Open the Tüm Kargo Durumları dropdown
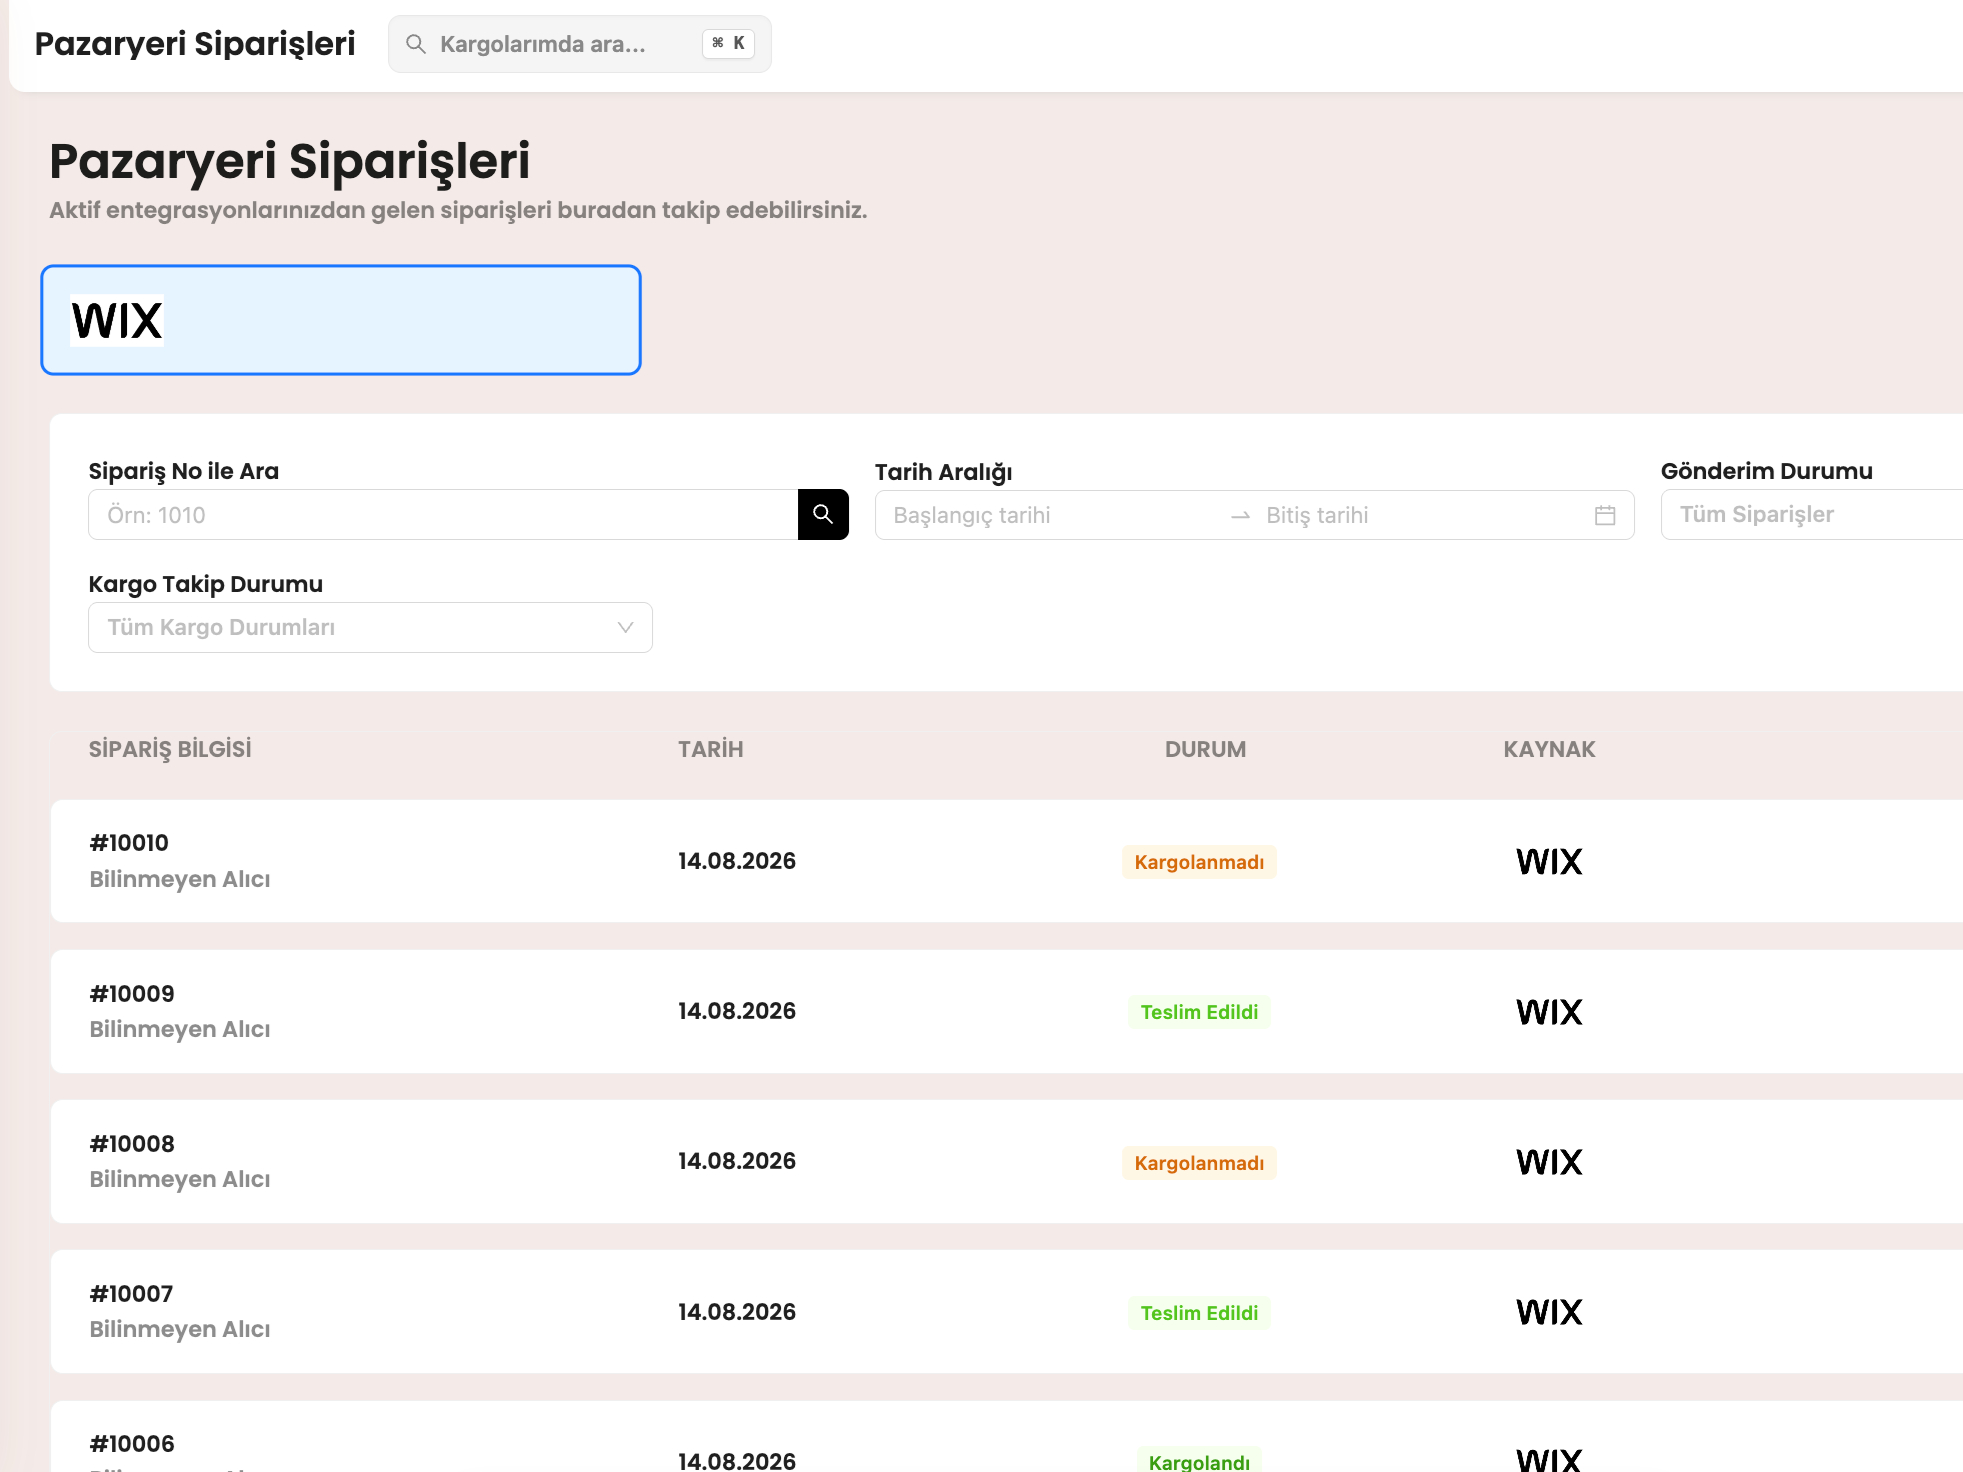1963x1472 pixels. coord(370,627)
